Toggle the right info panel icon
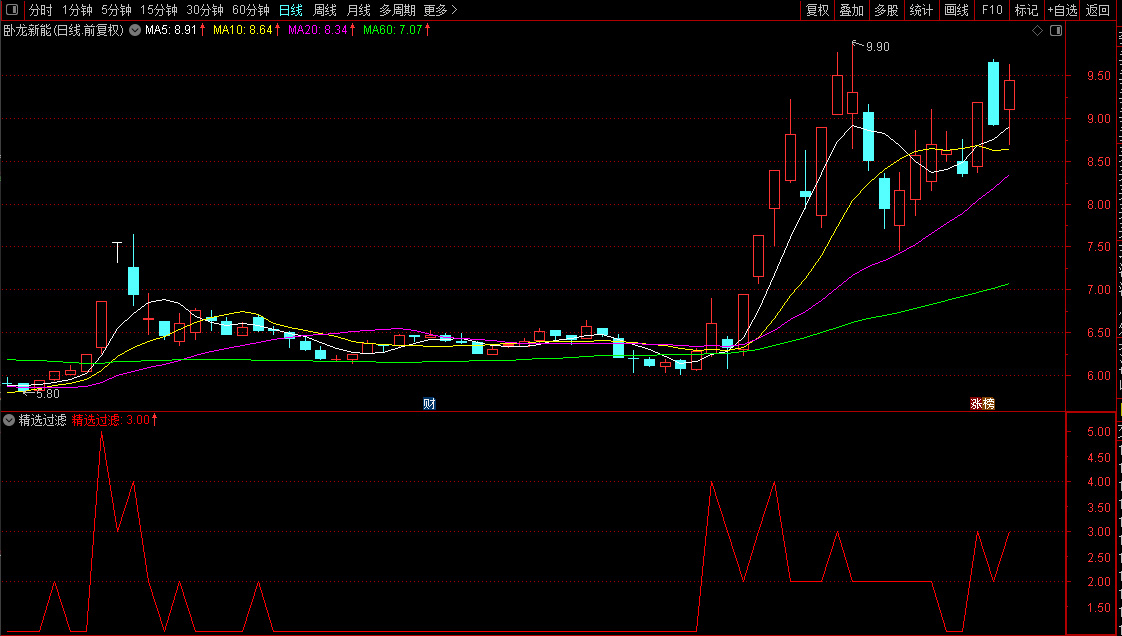Screen dimensions: 1122x636 pyautogui.click(x=1055, y=31)
